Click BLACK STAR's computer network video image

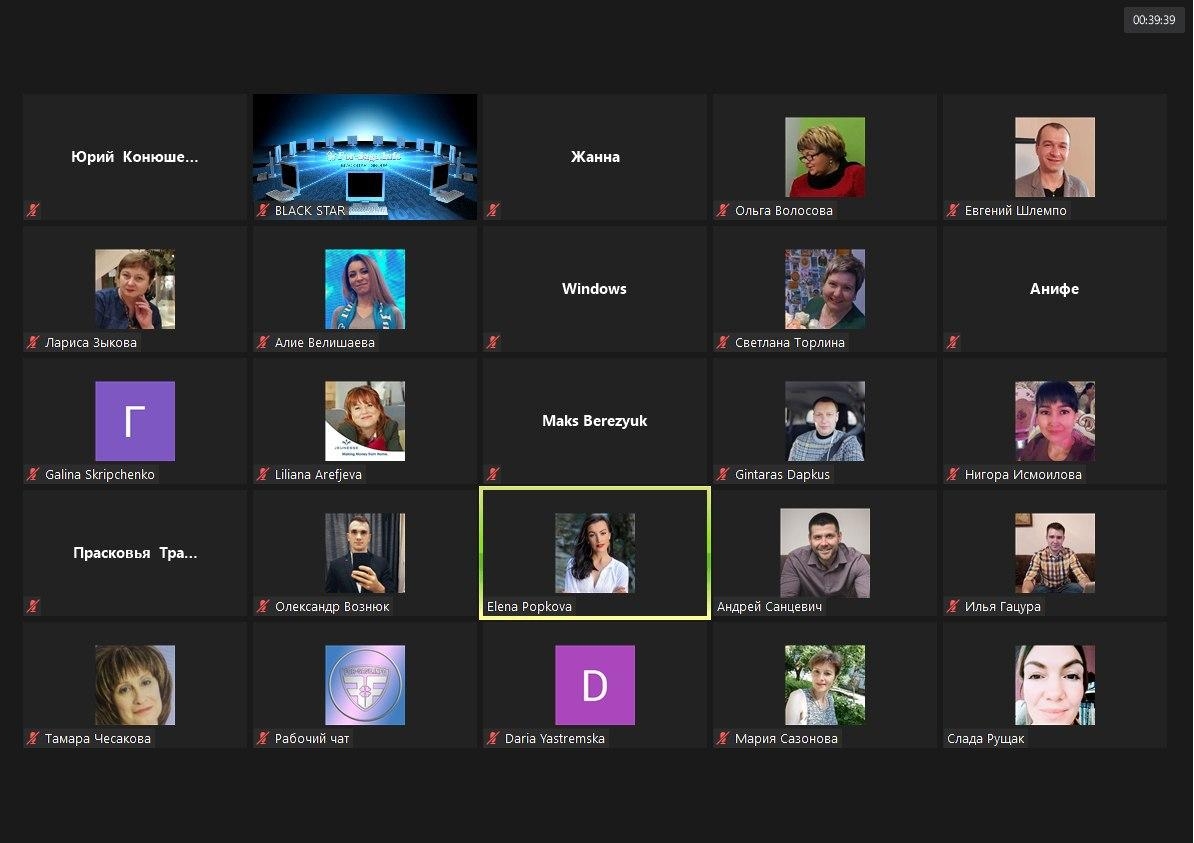[365, 150]
